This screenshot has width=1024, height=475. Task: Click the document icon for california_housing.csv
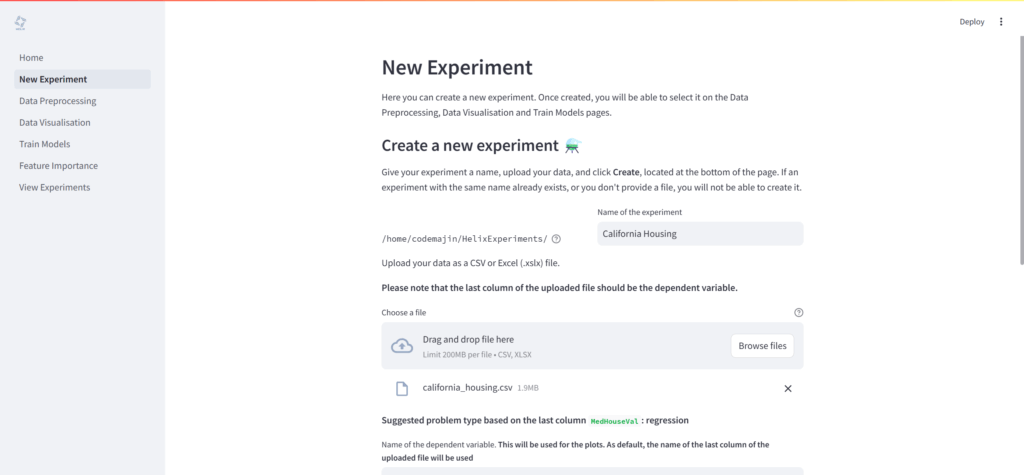tap(401, 388)
